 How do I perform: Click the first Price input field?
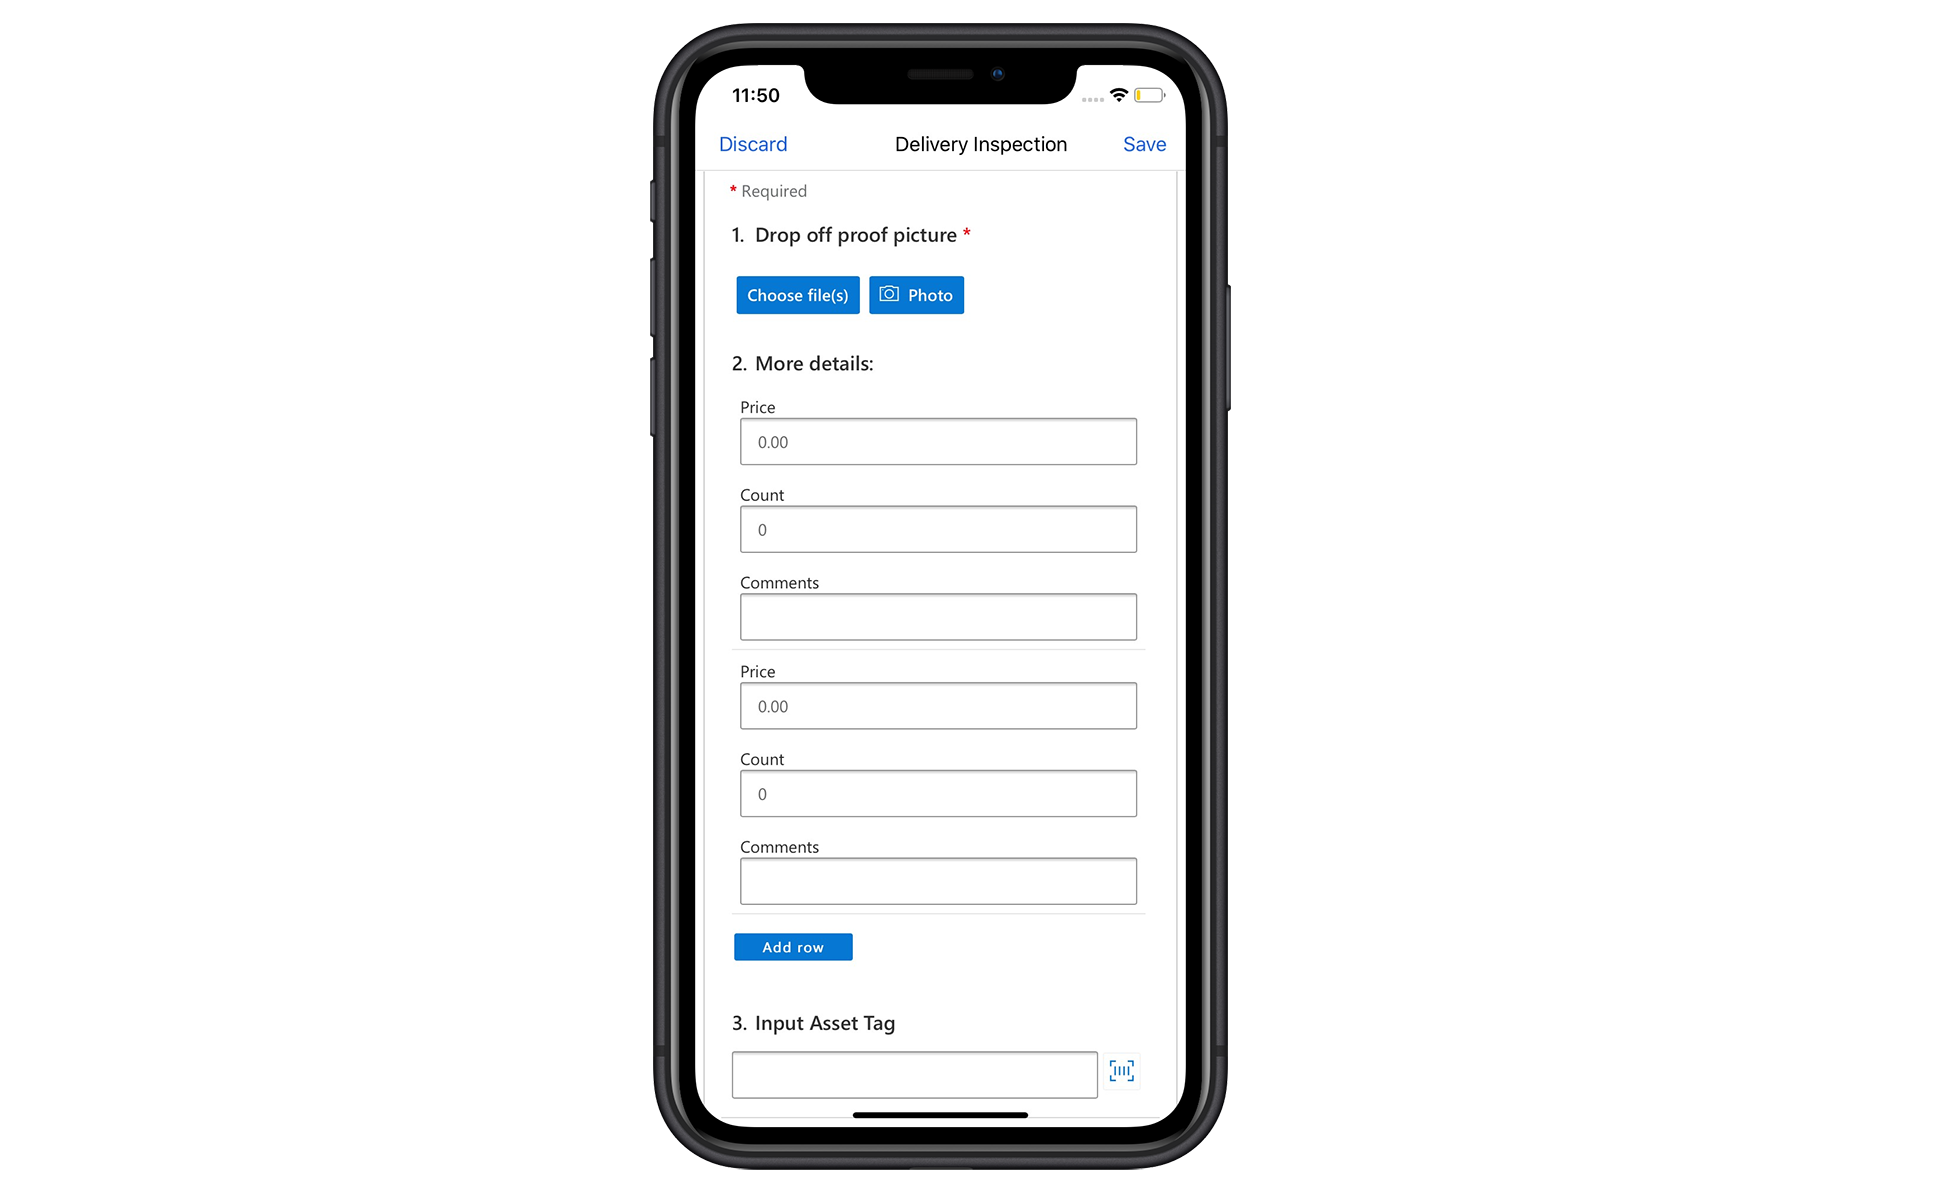(938, 441)
